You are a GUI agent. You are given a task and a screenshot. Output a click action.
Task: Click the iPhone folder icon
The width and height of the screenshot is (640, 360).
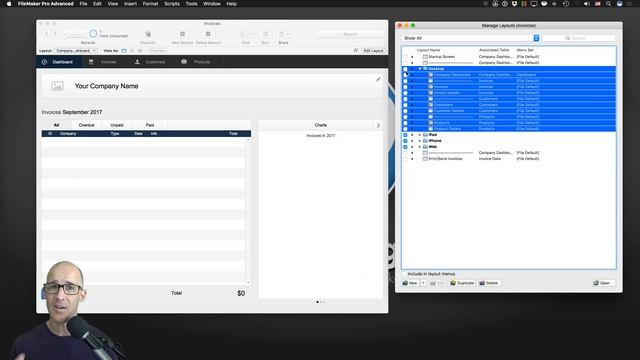(x=425, y=141)
